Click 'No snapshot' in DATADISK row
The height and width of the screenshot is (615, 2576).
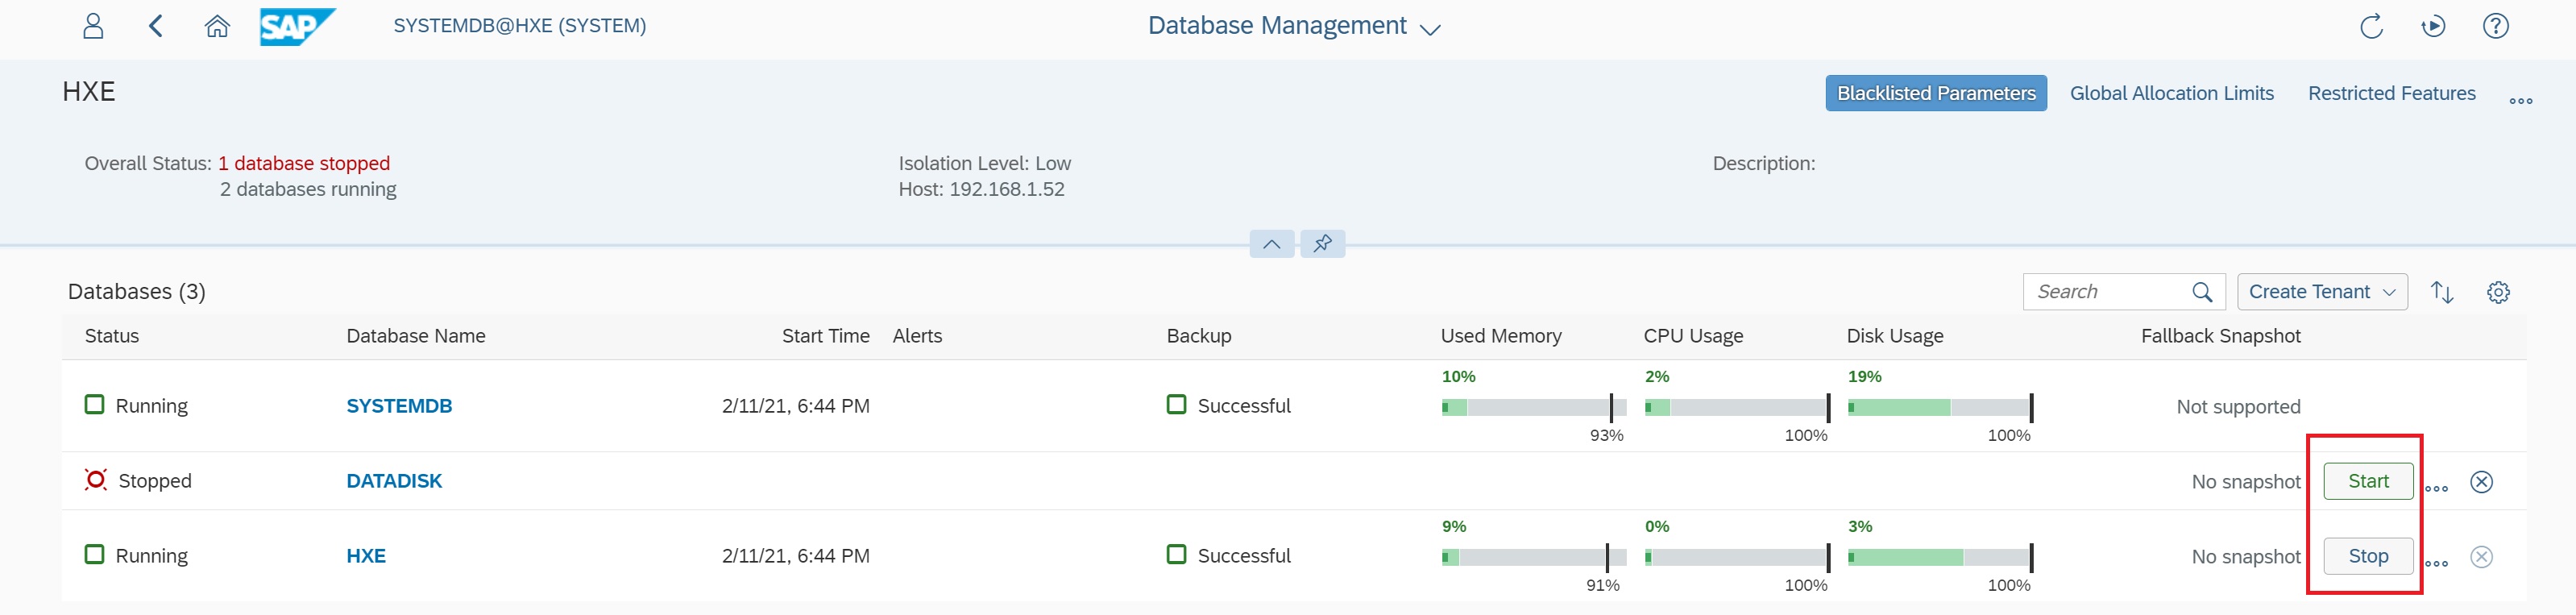pyautogui.click(x=2246, y=482)
